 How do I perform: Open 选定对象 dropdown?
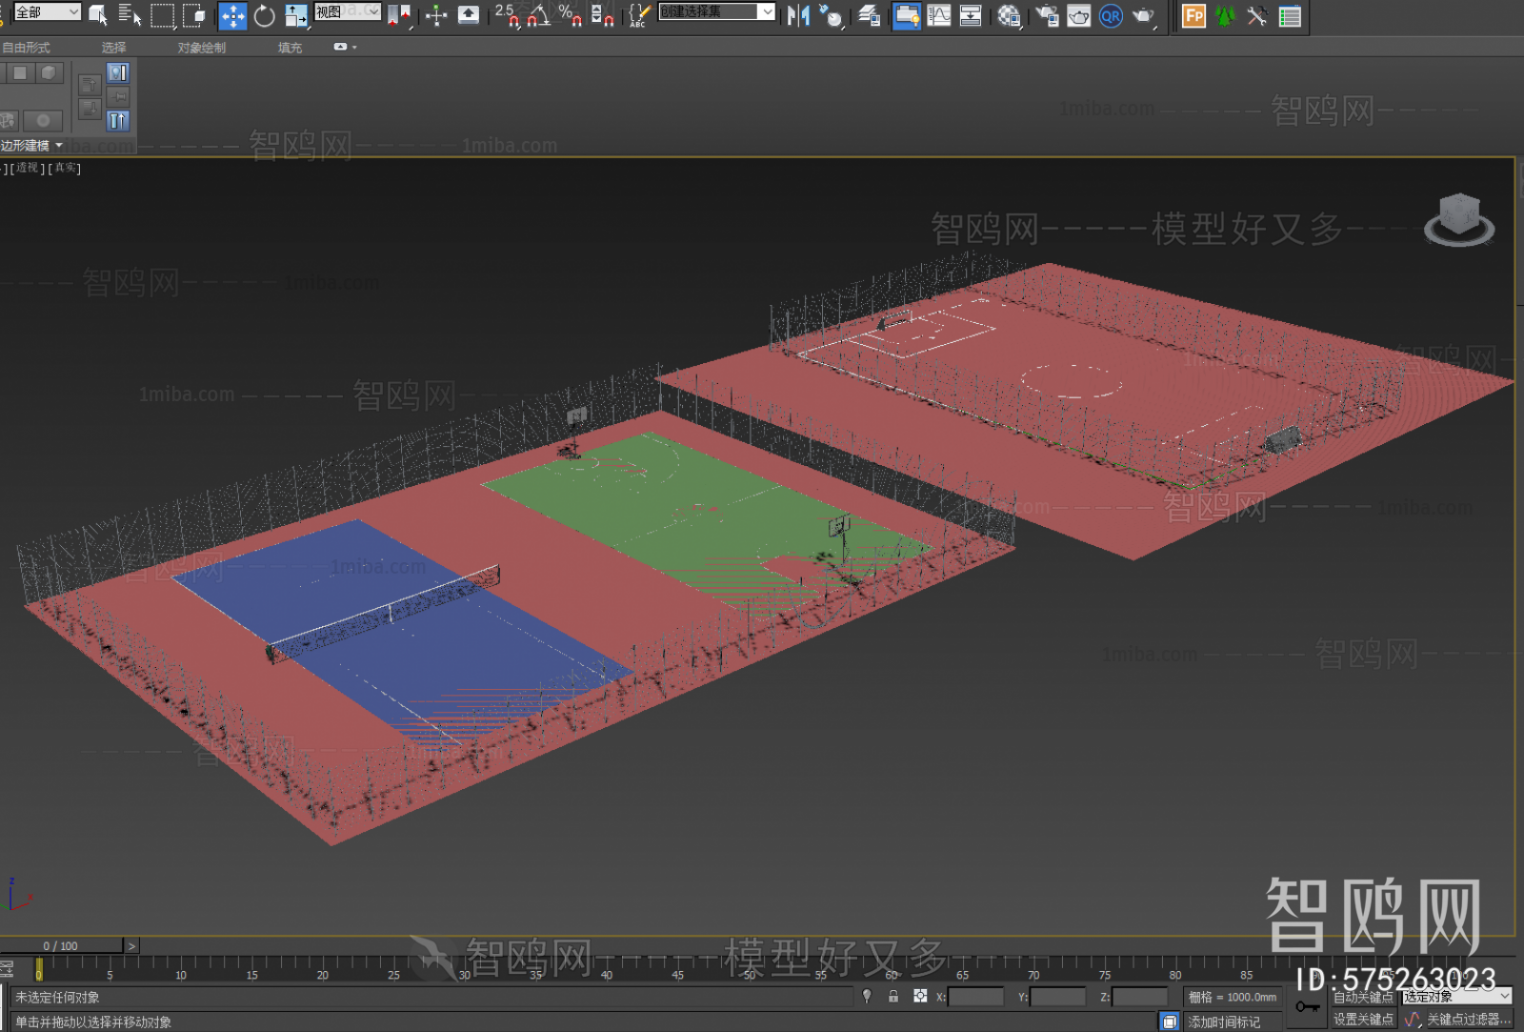click(1456, 996)
